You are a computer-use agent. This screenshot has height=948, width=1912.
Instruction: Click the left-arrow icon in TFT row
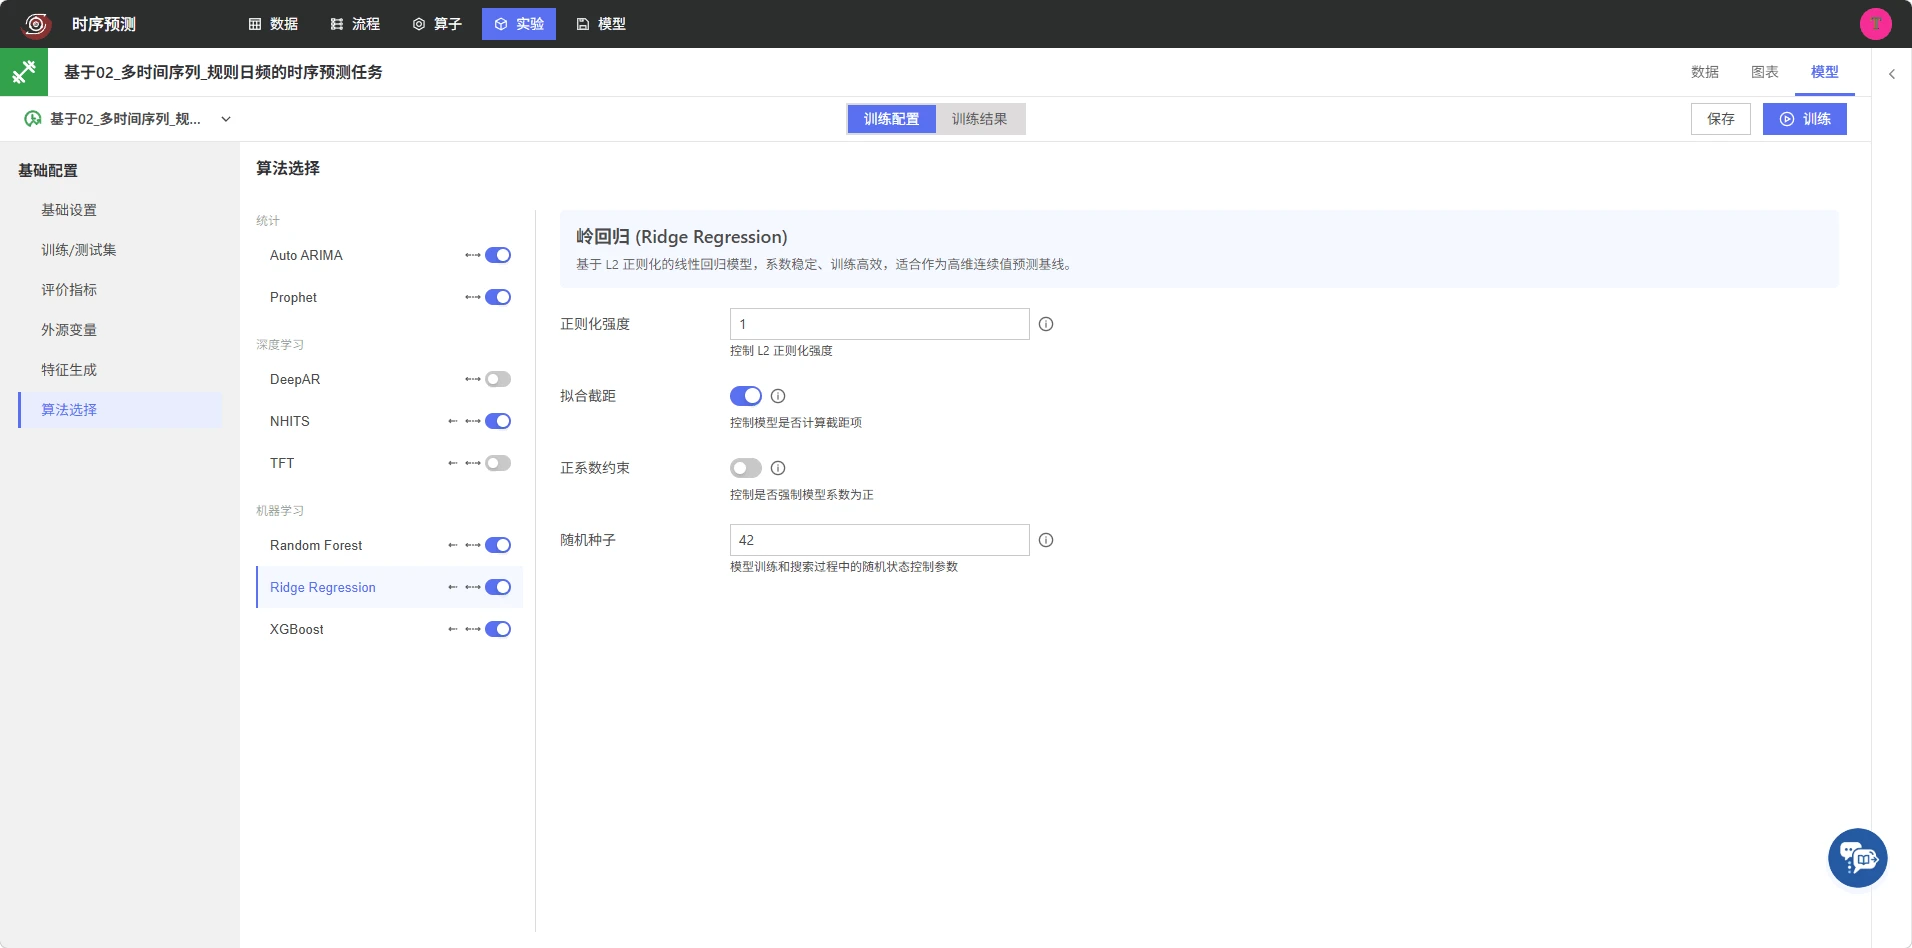(x=453, y=463)
